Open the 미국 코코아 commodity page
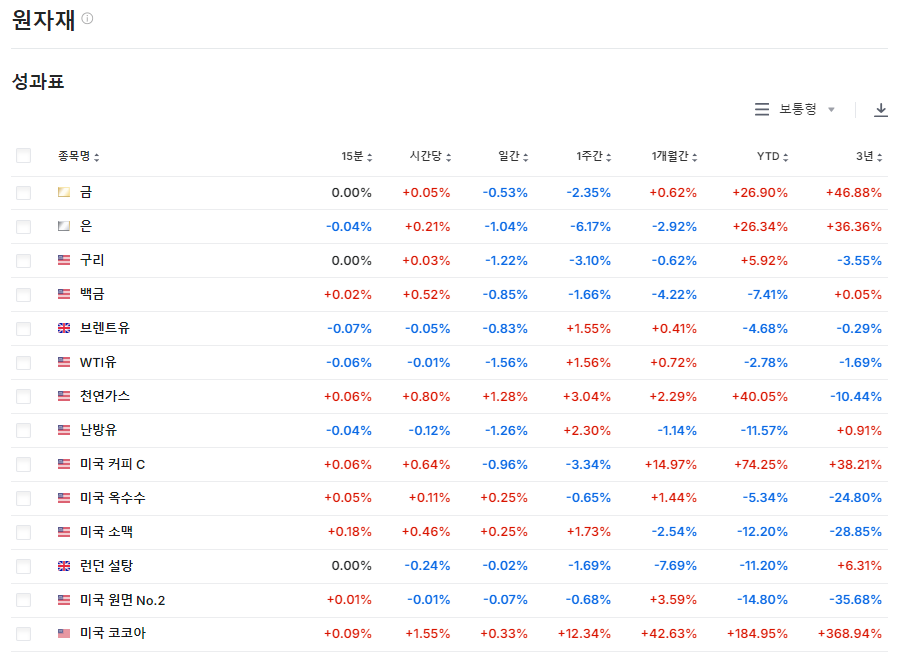910x662 pixels. point(113,634)
